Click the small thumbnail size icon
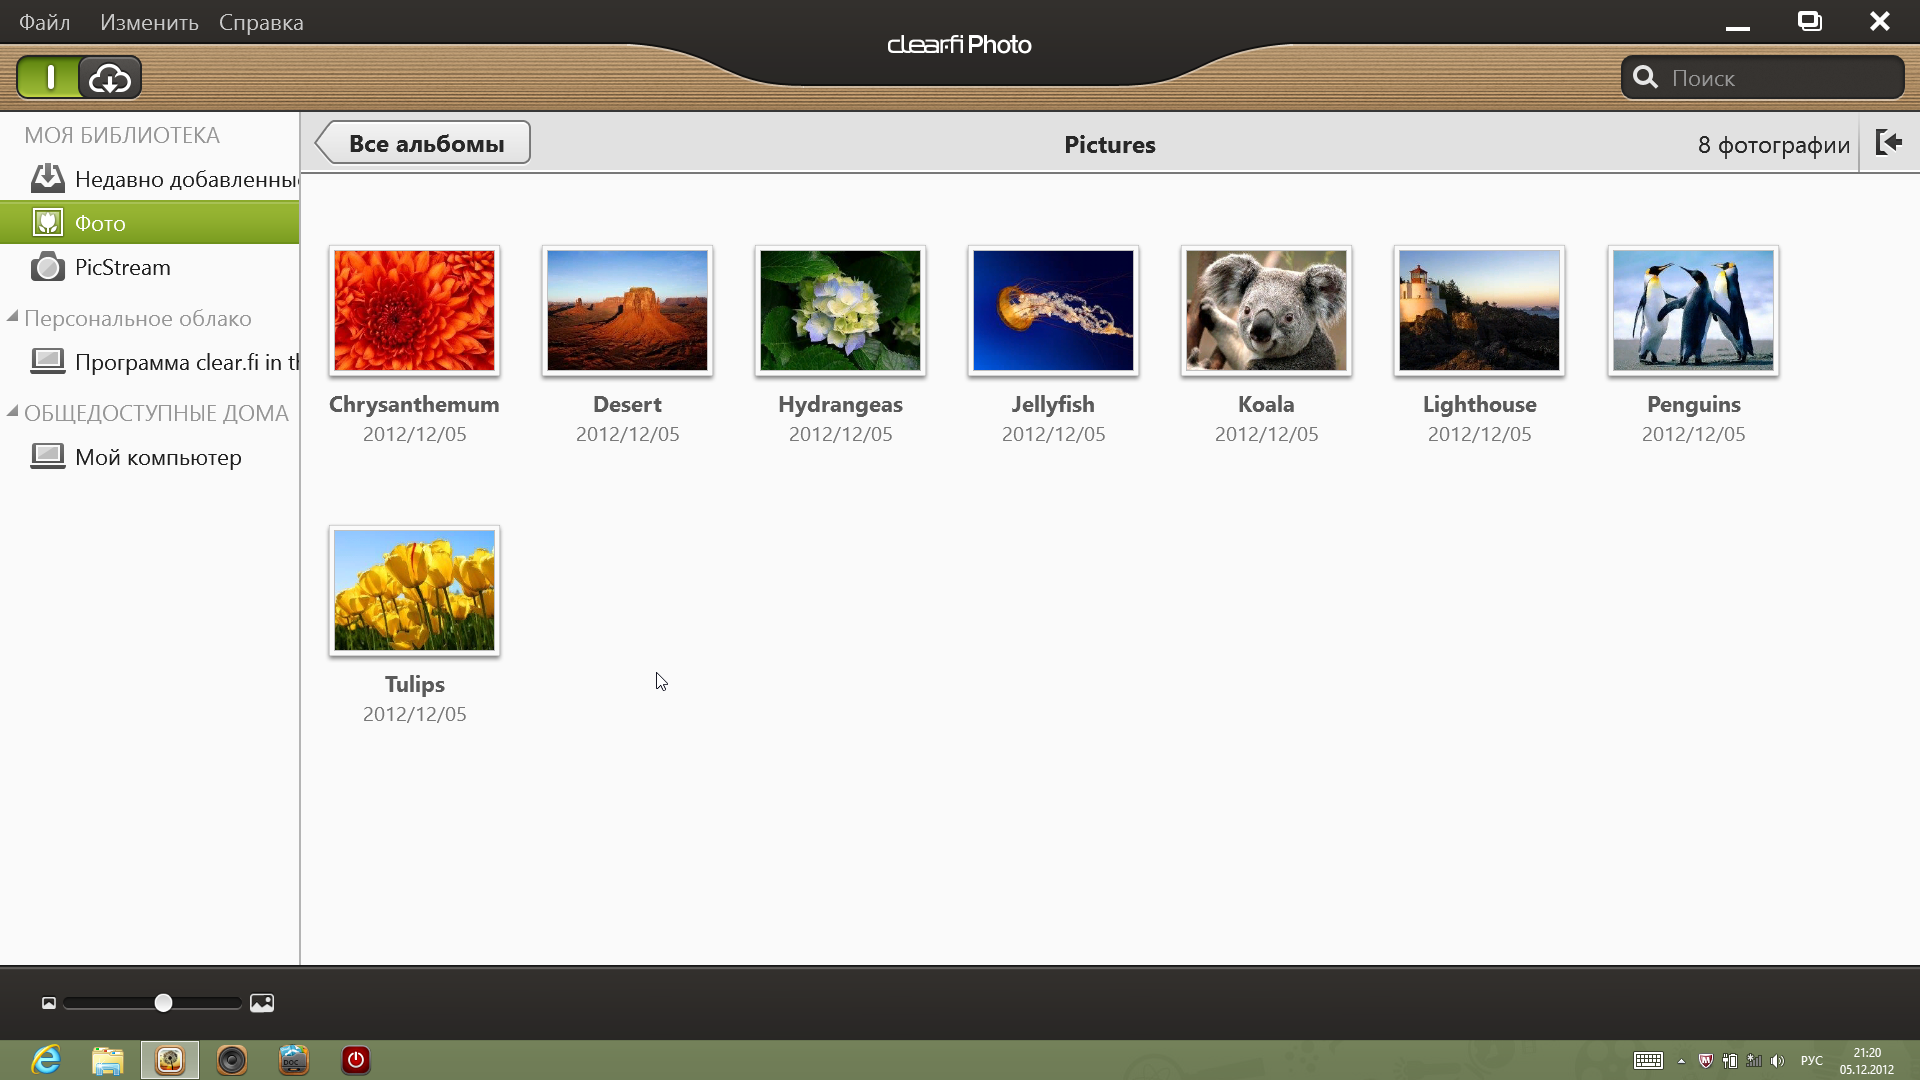Image resolution: width=1920 pixels, height=1080 pixels. pos(49,1003)
